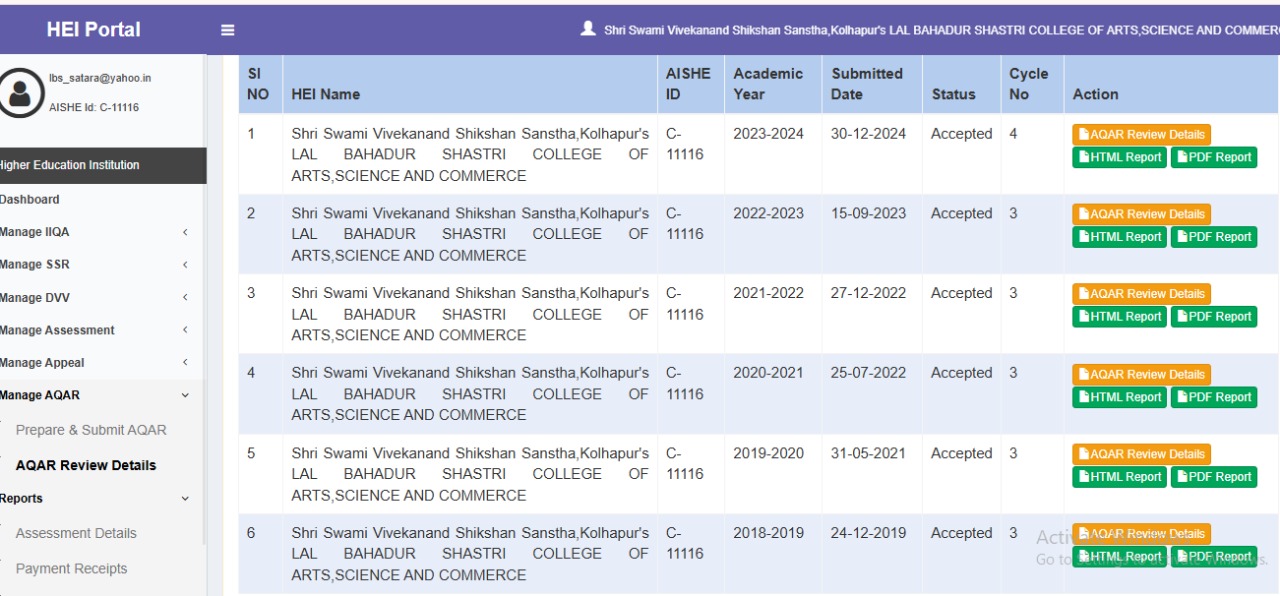Collapse the Reports section chevron
The height and width of the screenshot is (596, 1280).
coord(185,499)
